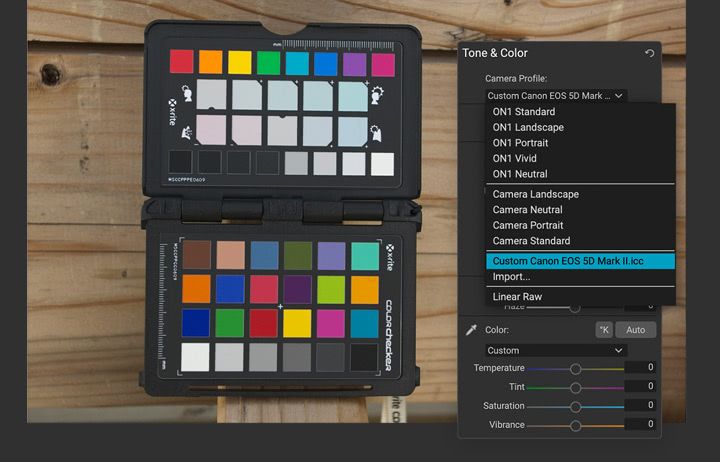Image resolution: width=720 pixels, height=462 pixels.
Task: Select Linear Raw profile
Action: pos(580,297)
